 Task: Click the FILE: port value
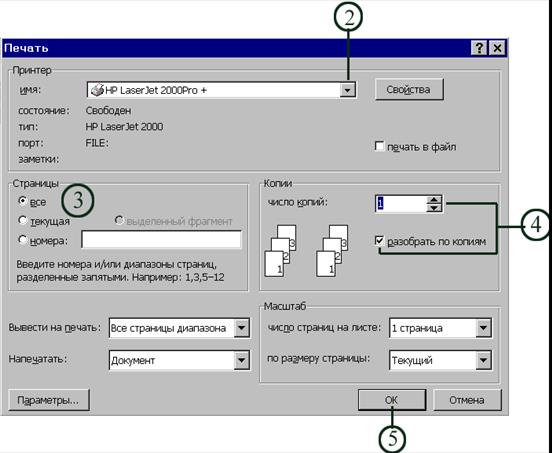coord(97,143)
